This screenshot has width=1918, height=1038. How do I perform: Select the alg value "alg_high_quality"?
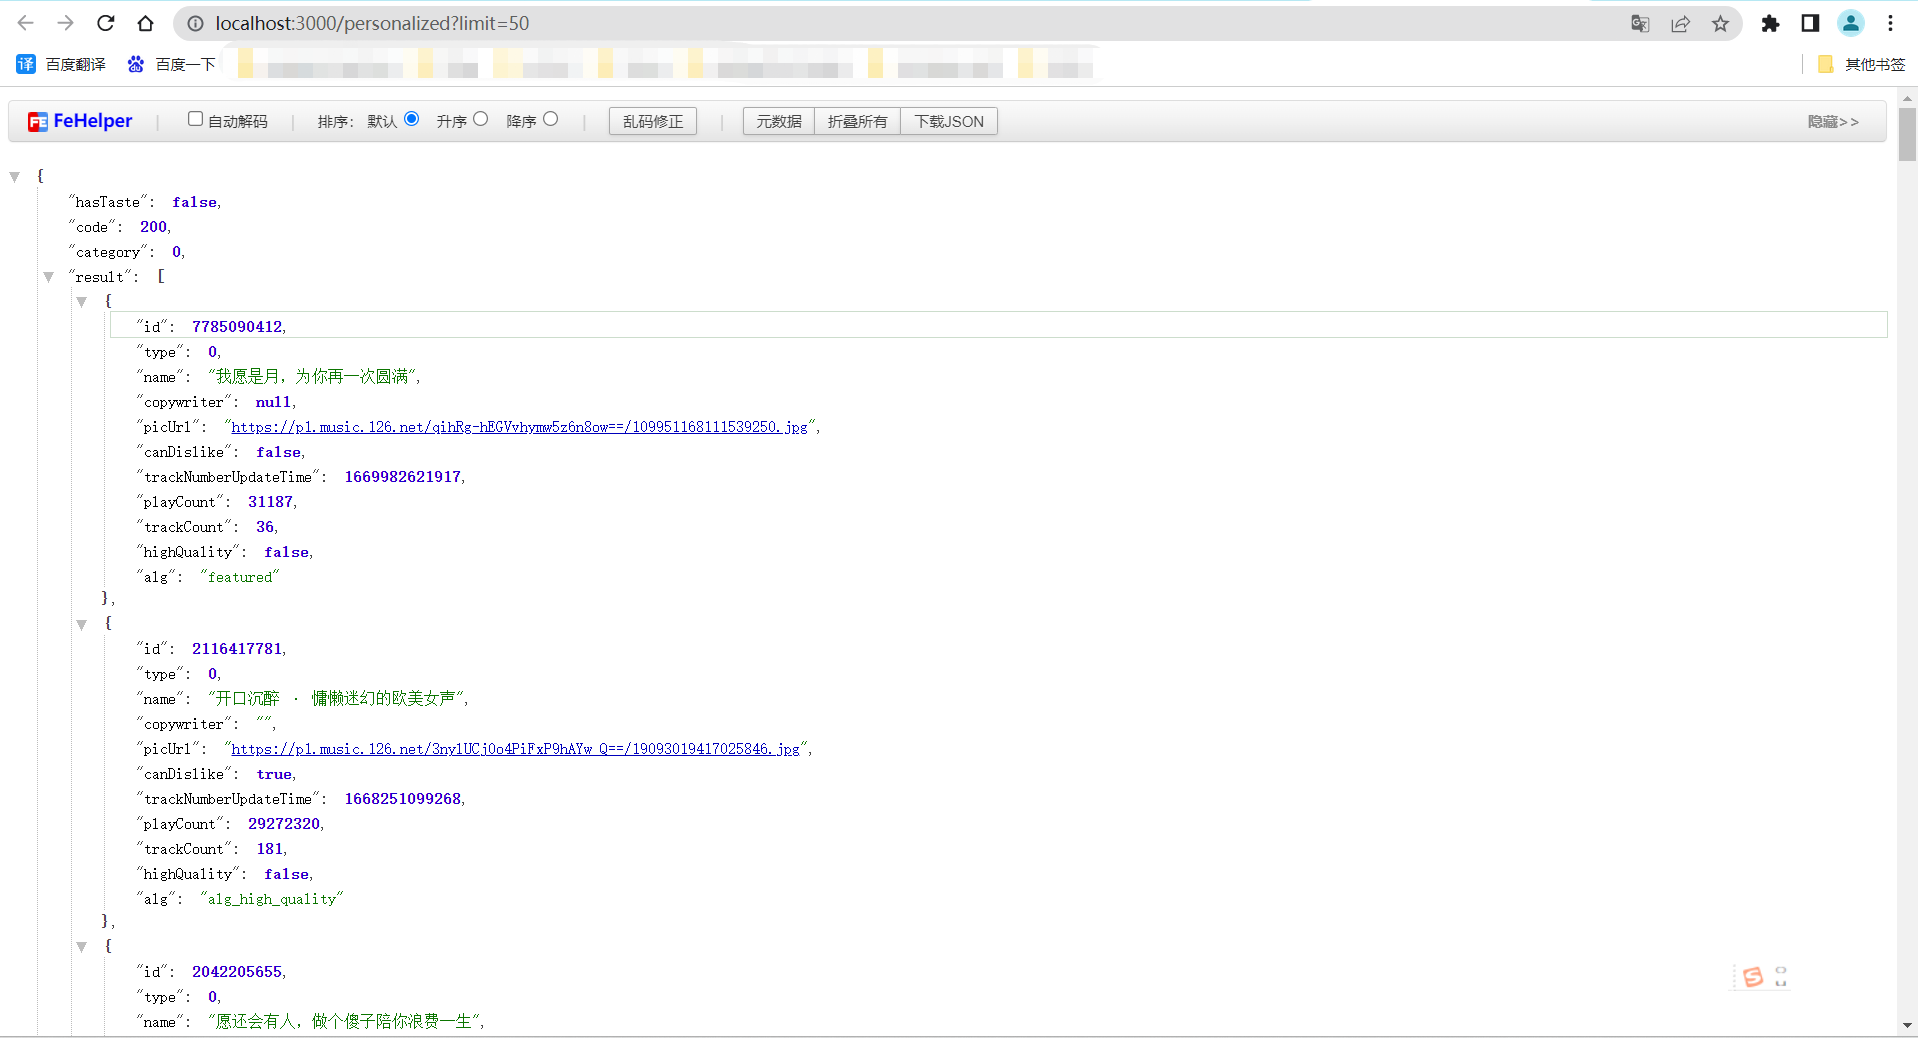click(x=272, y=899)
